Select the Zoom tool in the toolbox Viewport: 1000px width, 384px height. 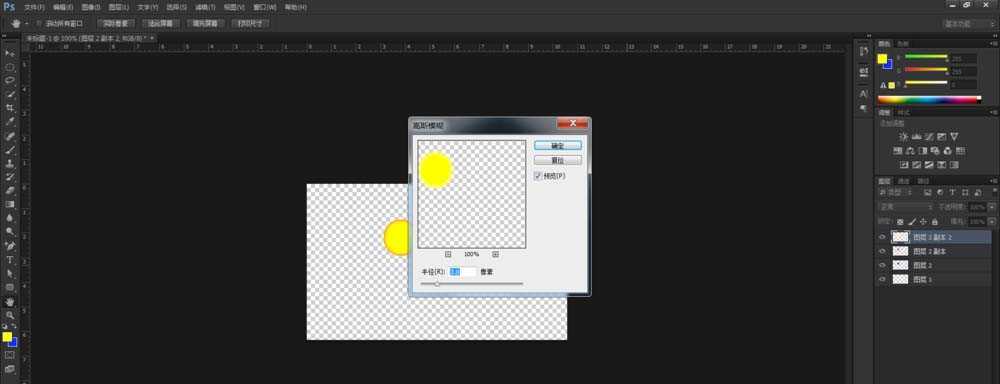pyautogui.click(x=10, y=315)
